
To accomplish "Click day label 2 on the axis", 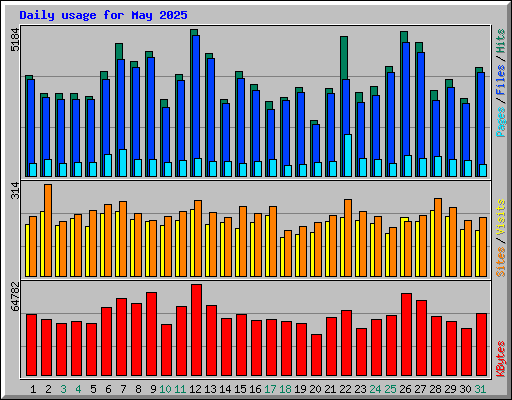I will pos(48,389).
